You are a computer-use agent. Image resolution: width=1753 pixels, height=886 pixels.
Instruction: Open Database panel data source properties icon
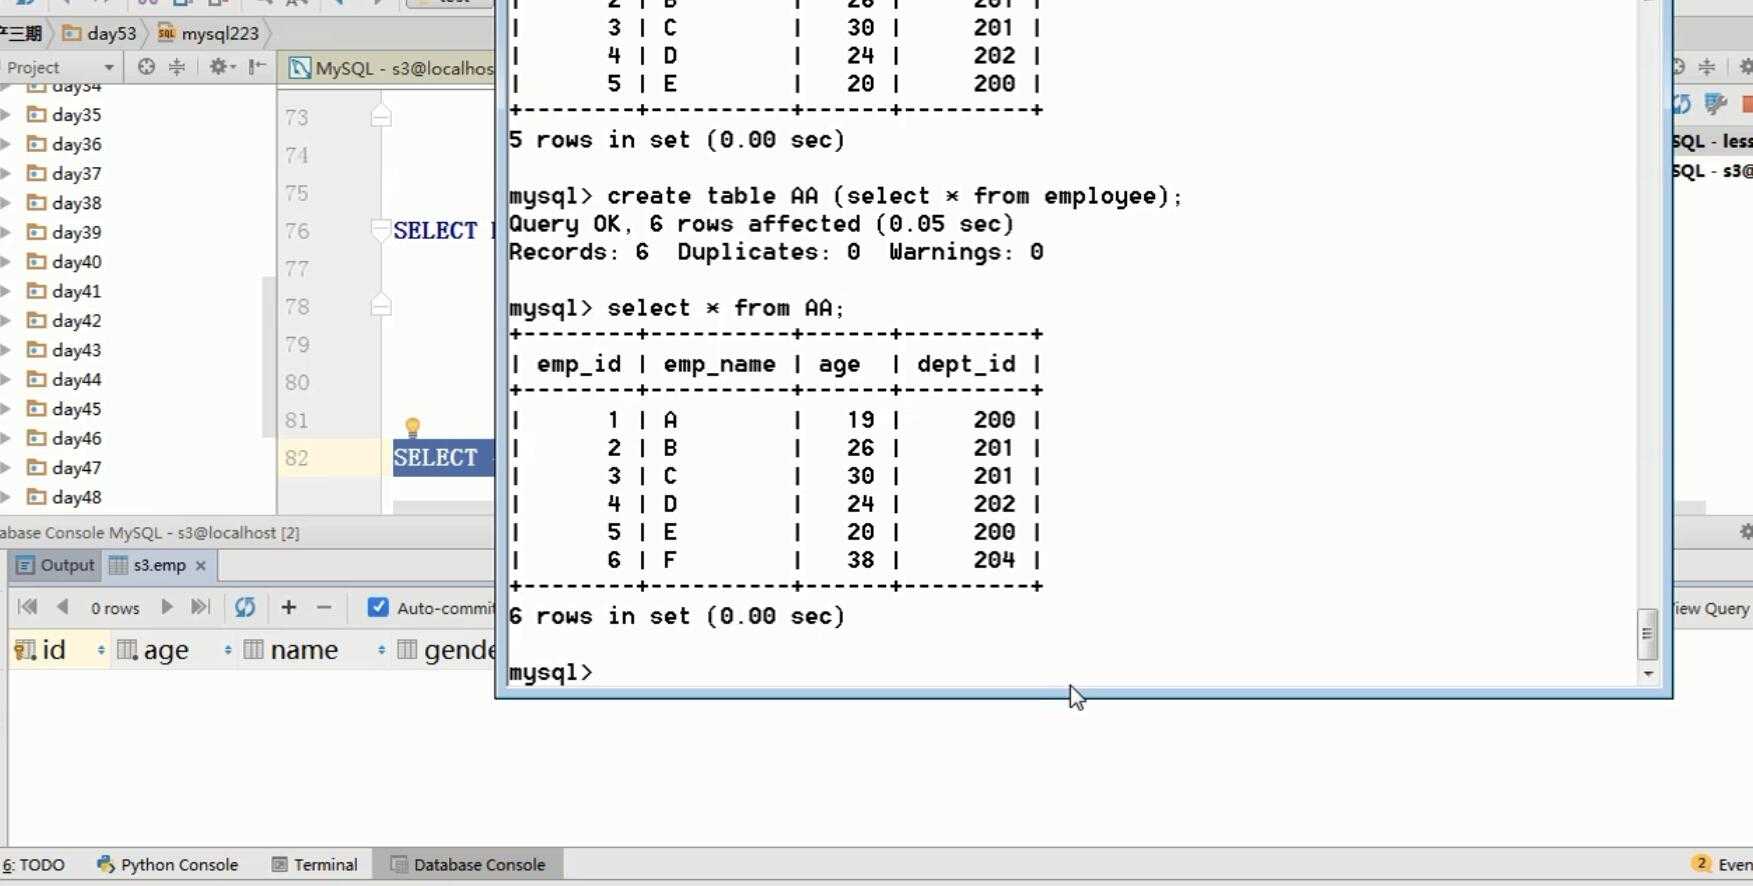pos(1716,103)
